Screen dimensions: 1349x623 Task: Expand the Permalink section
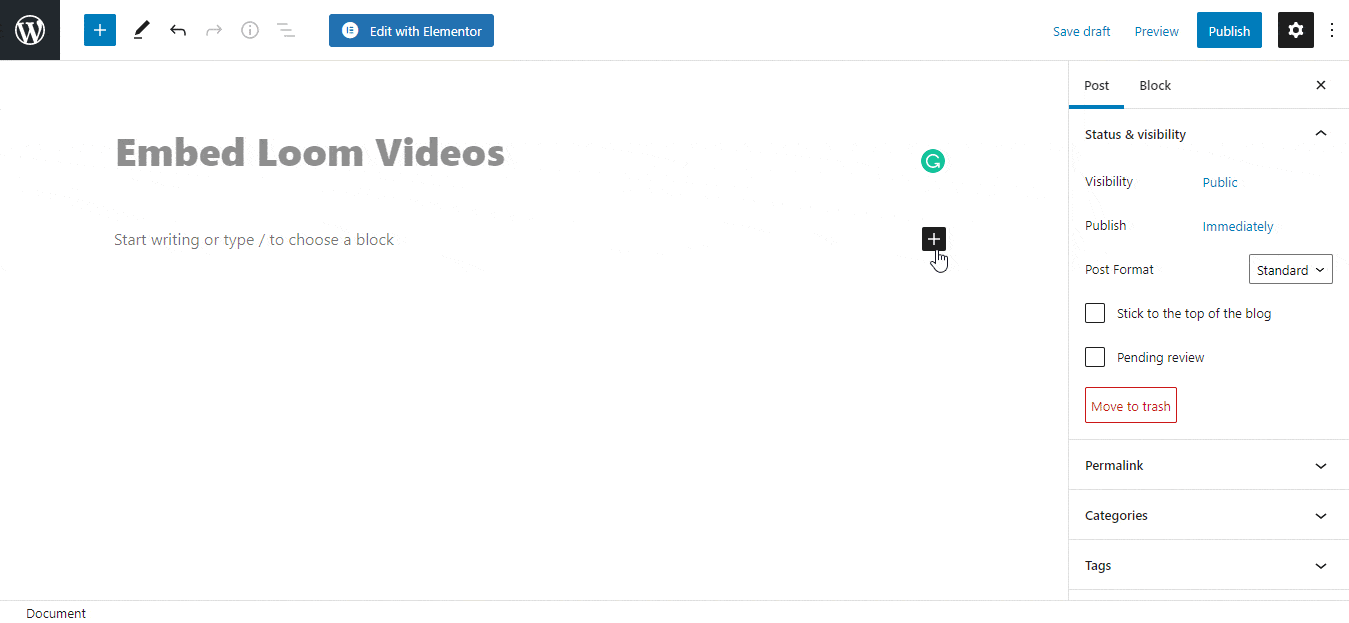point(1209,465)
